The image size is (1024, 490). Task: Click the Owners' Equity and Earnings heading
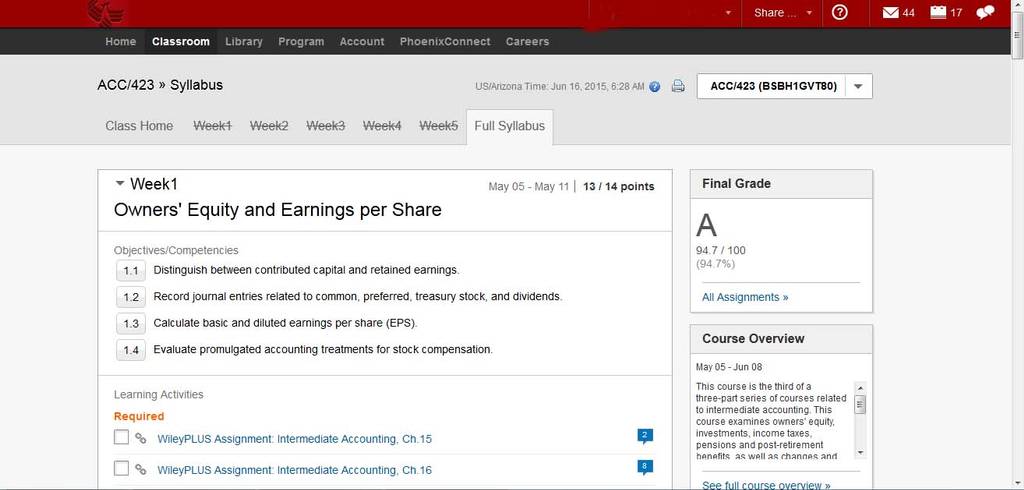pos(278,210)
